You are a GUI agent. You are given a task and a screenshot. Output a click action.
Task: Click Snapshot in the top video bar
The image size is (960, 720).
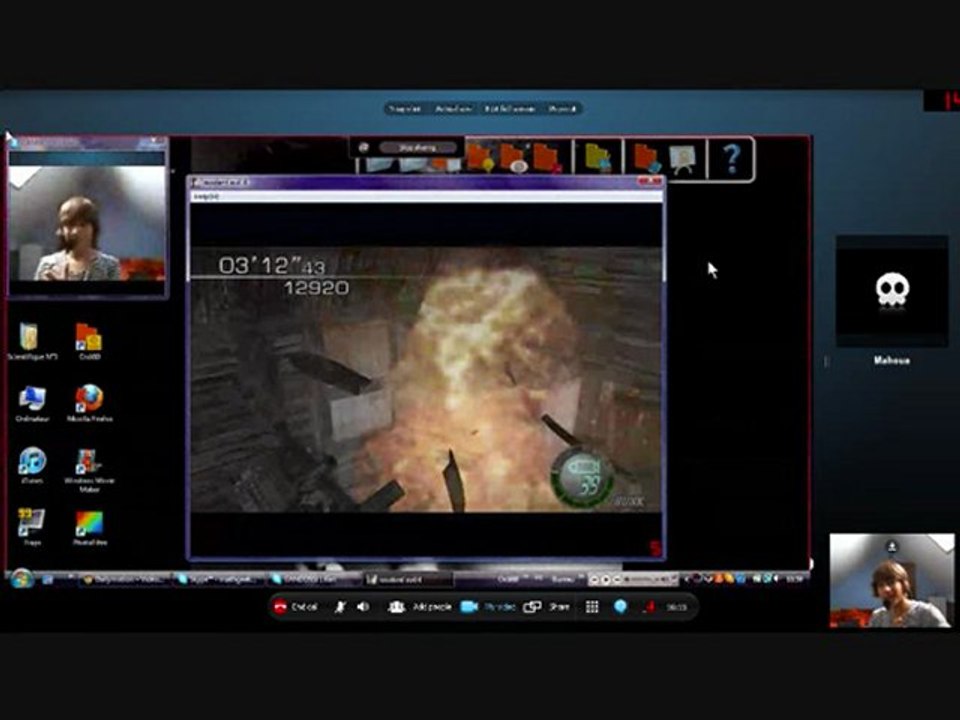(405, 109)
